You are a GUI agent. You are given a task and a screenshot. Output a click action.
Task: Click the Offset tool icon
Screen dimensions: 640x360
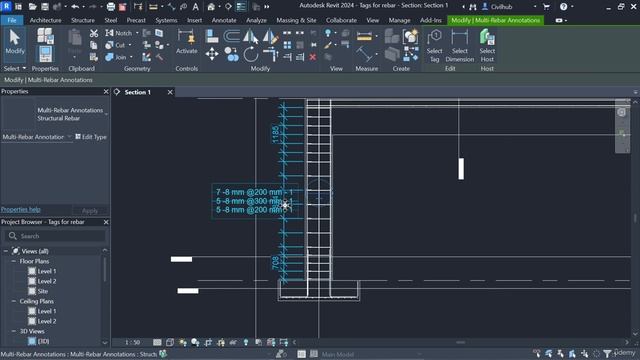[x=231, y=36]
